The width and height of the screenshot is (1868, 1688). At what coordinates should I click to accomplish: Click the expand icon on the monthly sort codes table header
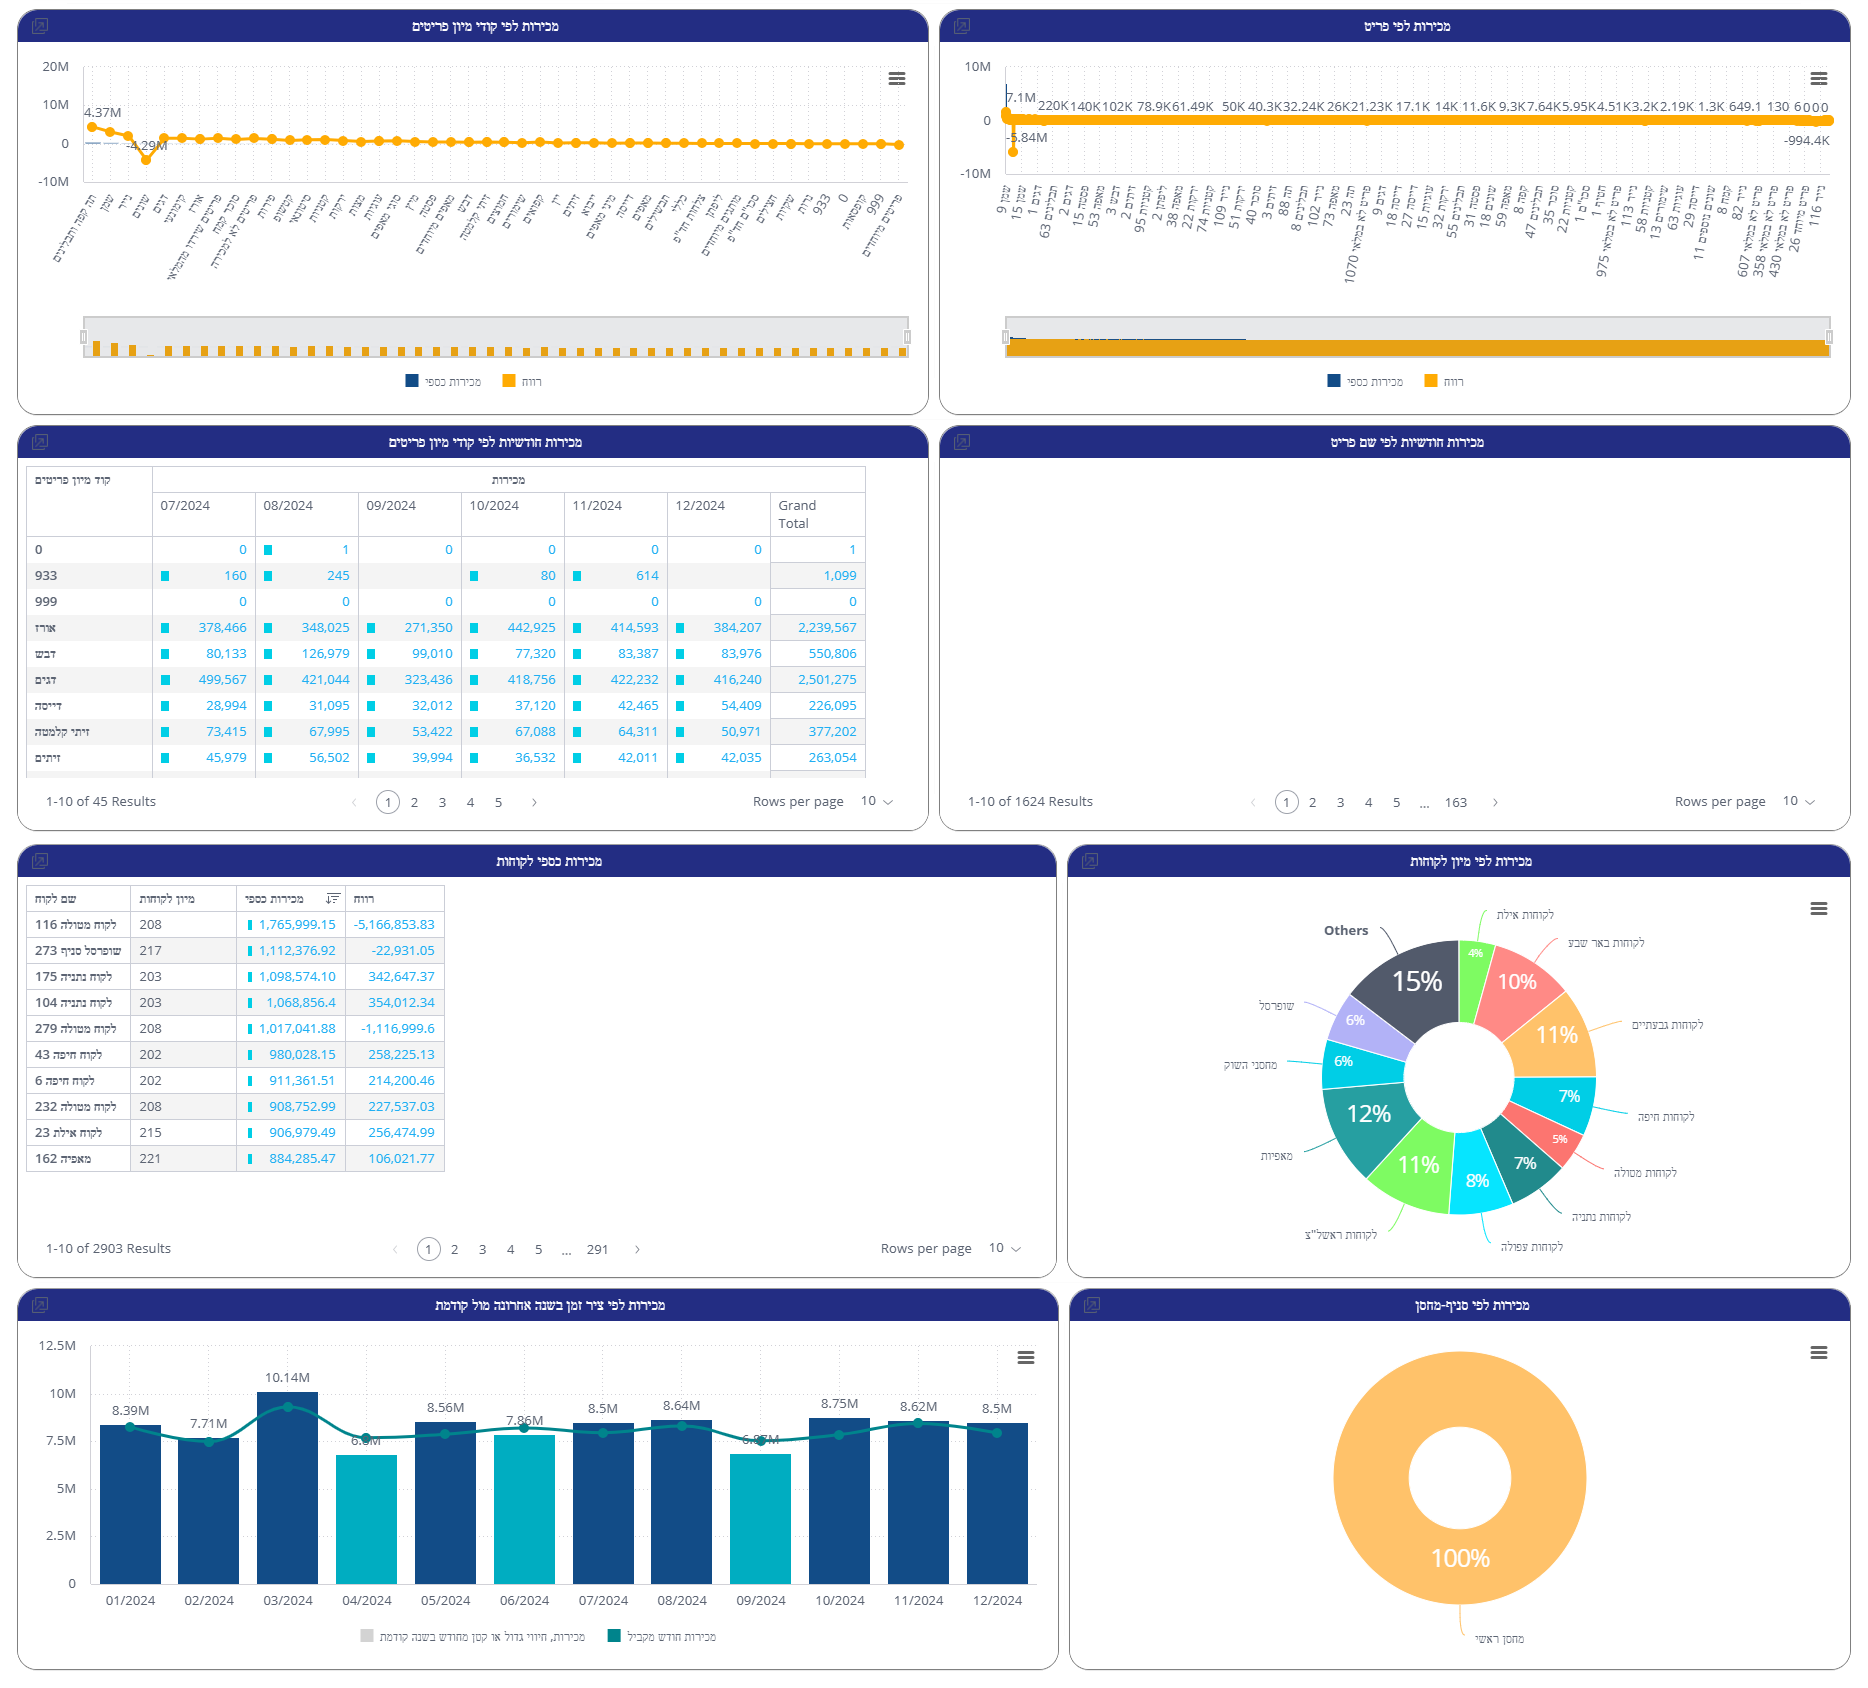pos(40,442)
